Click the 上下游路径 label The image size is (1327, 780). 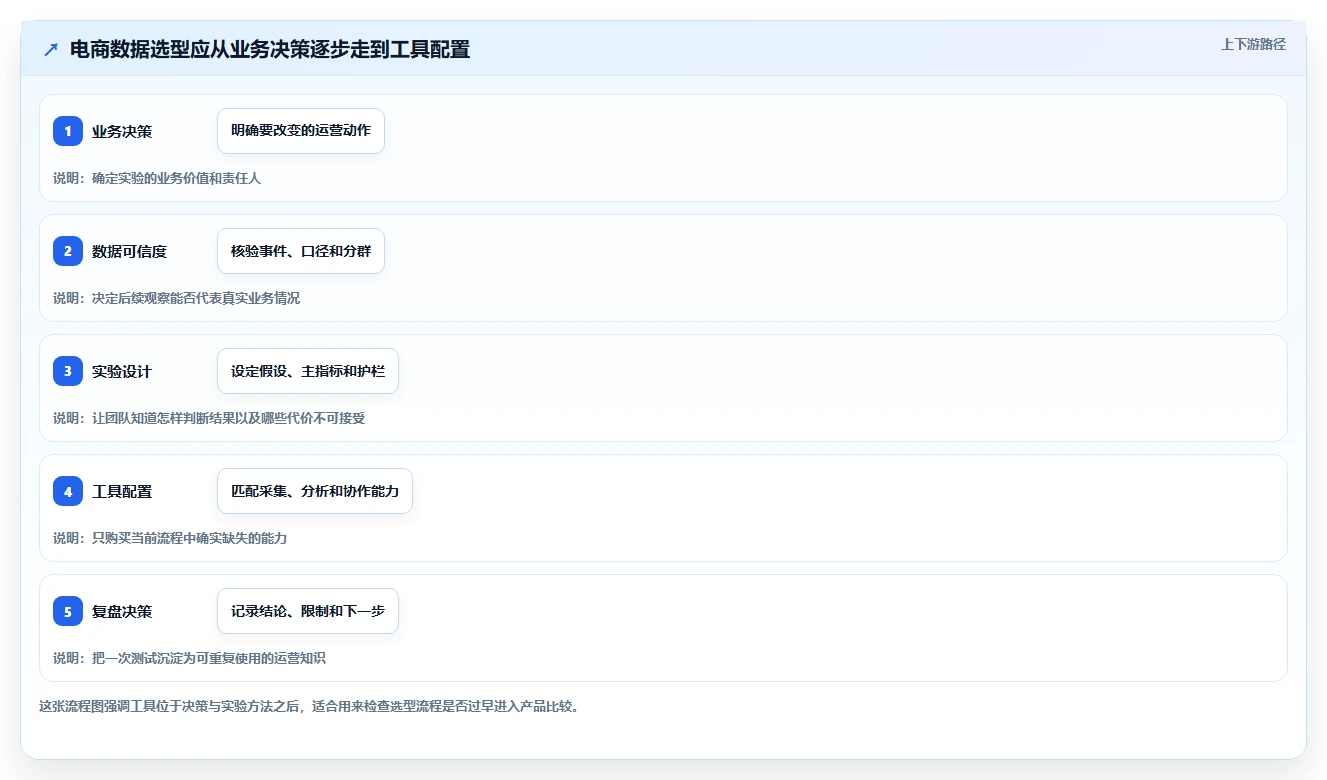tap(1253, 45)
